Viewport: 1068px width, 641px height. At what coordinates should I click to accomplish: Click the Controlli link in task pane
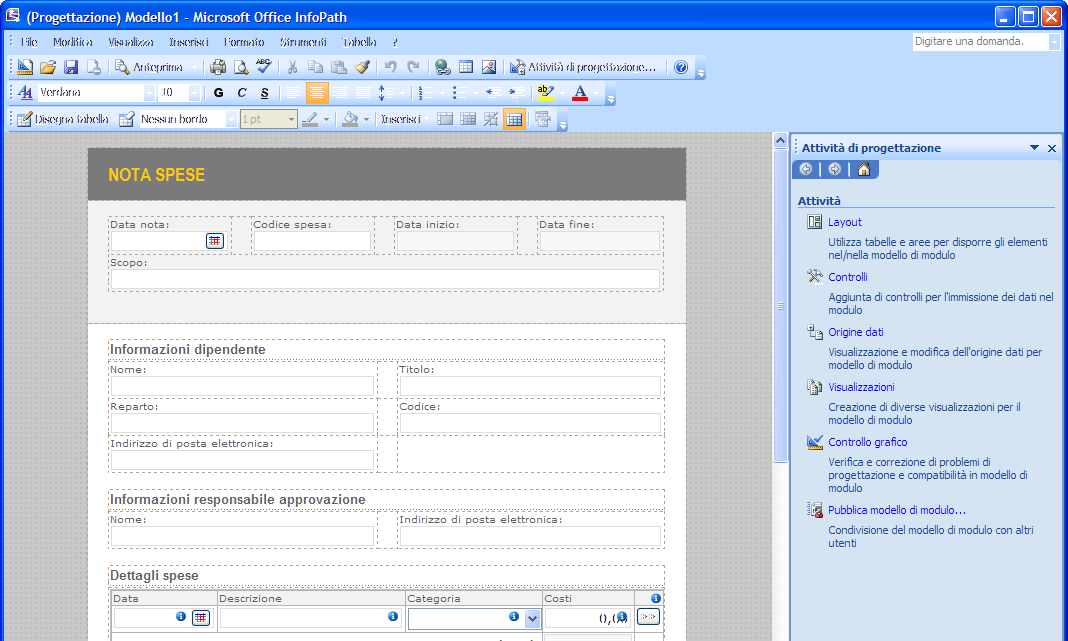847,277
